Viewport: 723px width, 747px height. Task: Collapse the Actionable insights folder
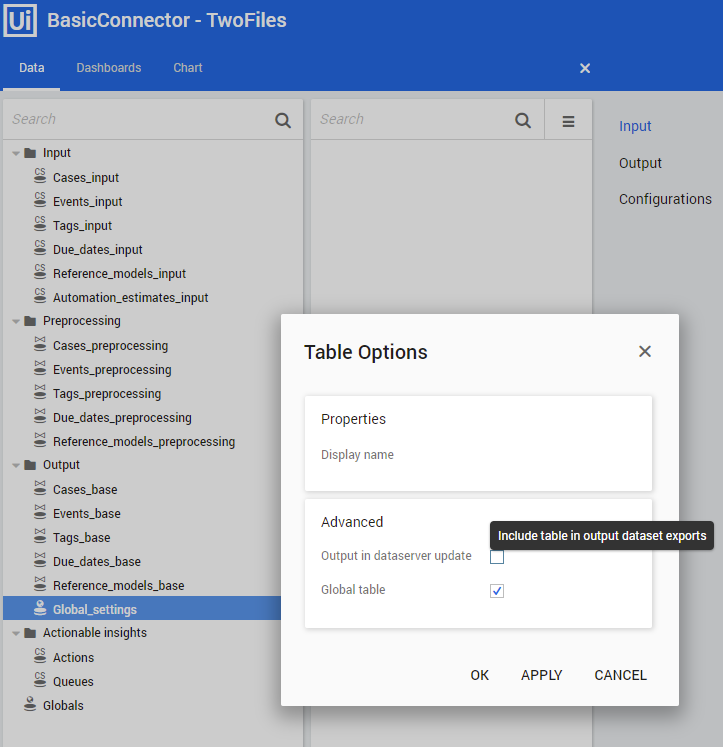tap(16, 634)
